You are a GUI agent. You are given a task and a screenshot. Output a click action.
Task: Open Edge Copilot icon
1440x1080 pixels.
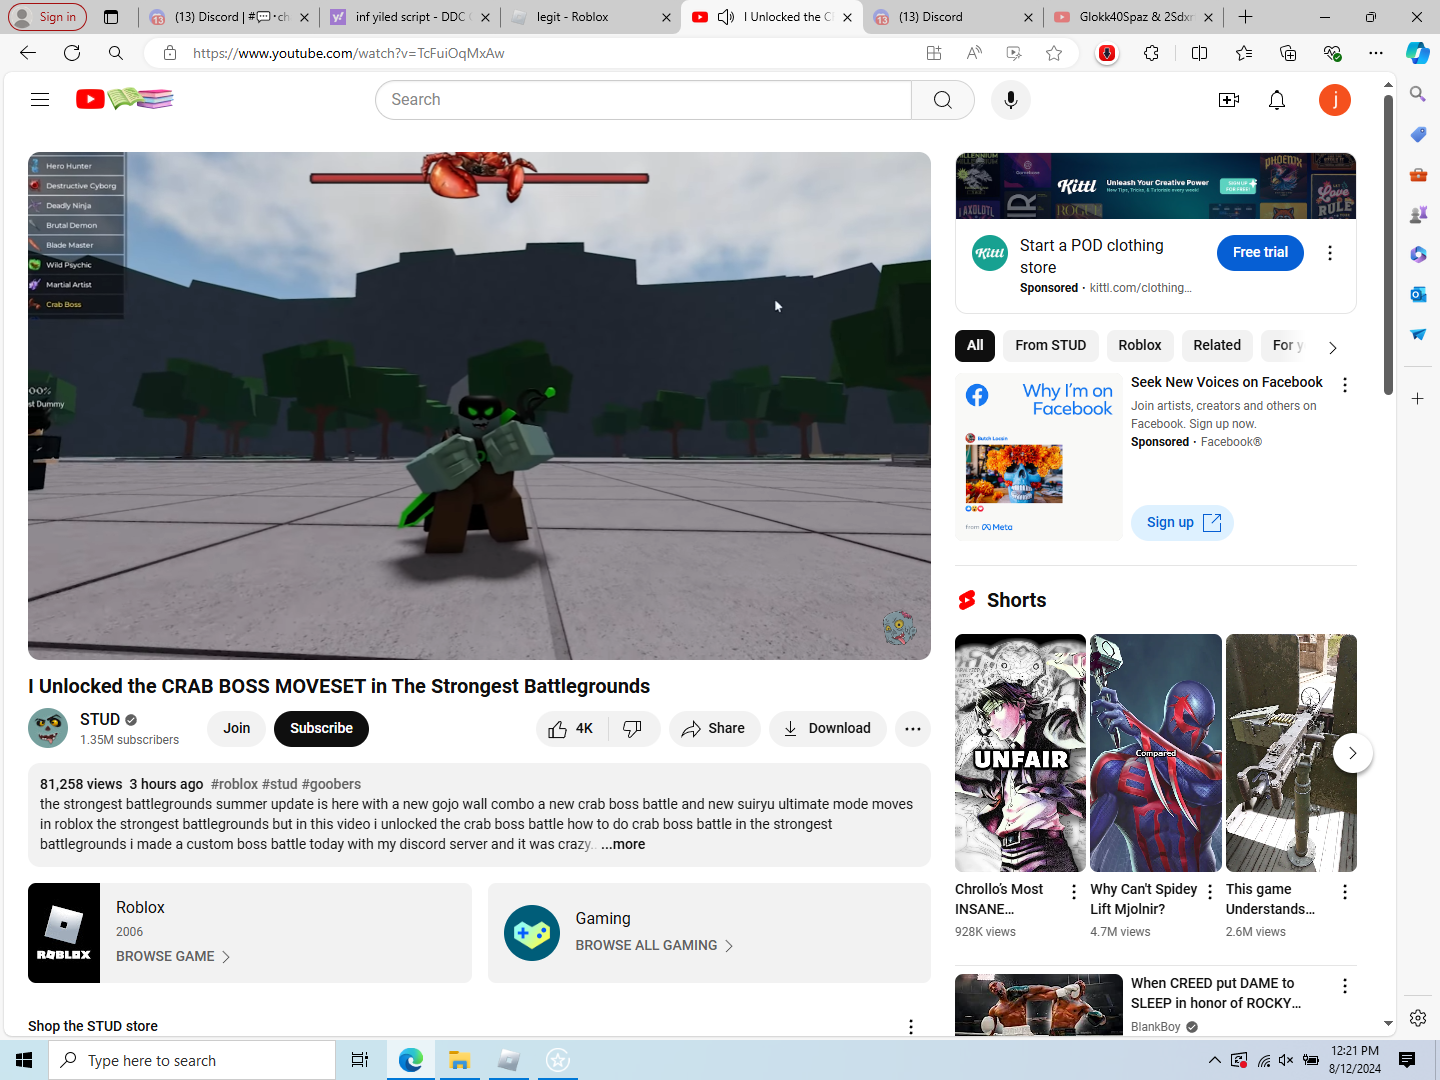tap(1418, 53)
